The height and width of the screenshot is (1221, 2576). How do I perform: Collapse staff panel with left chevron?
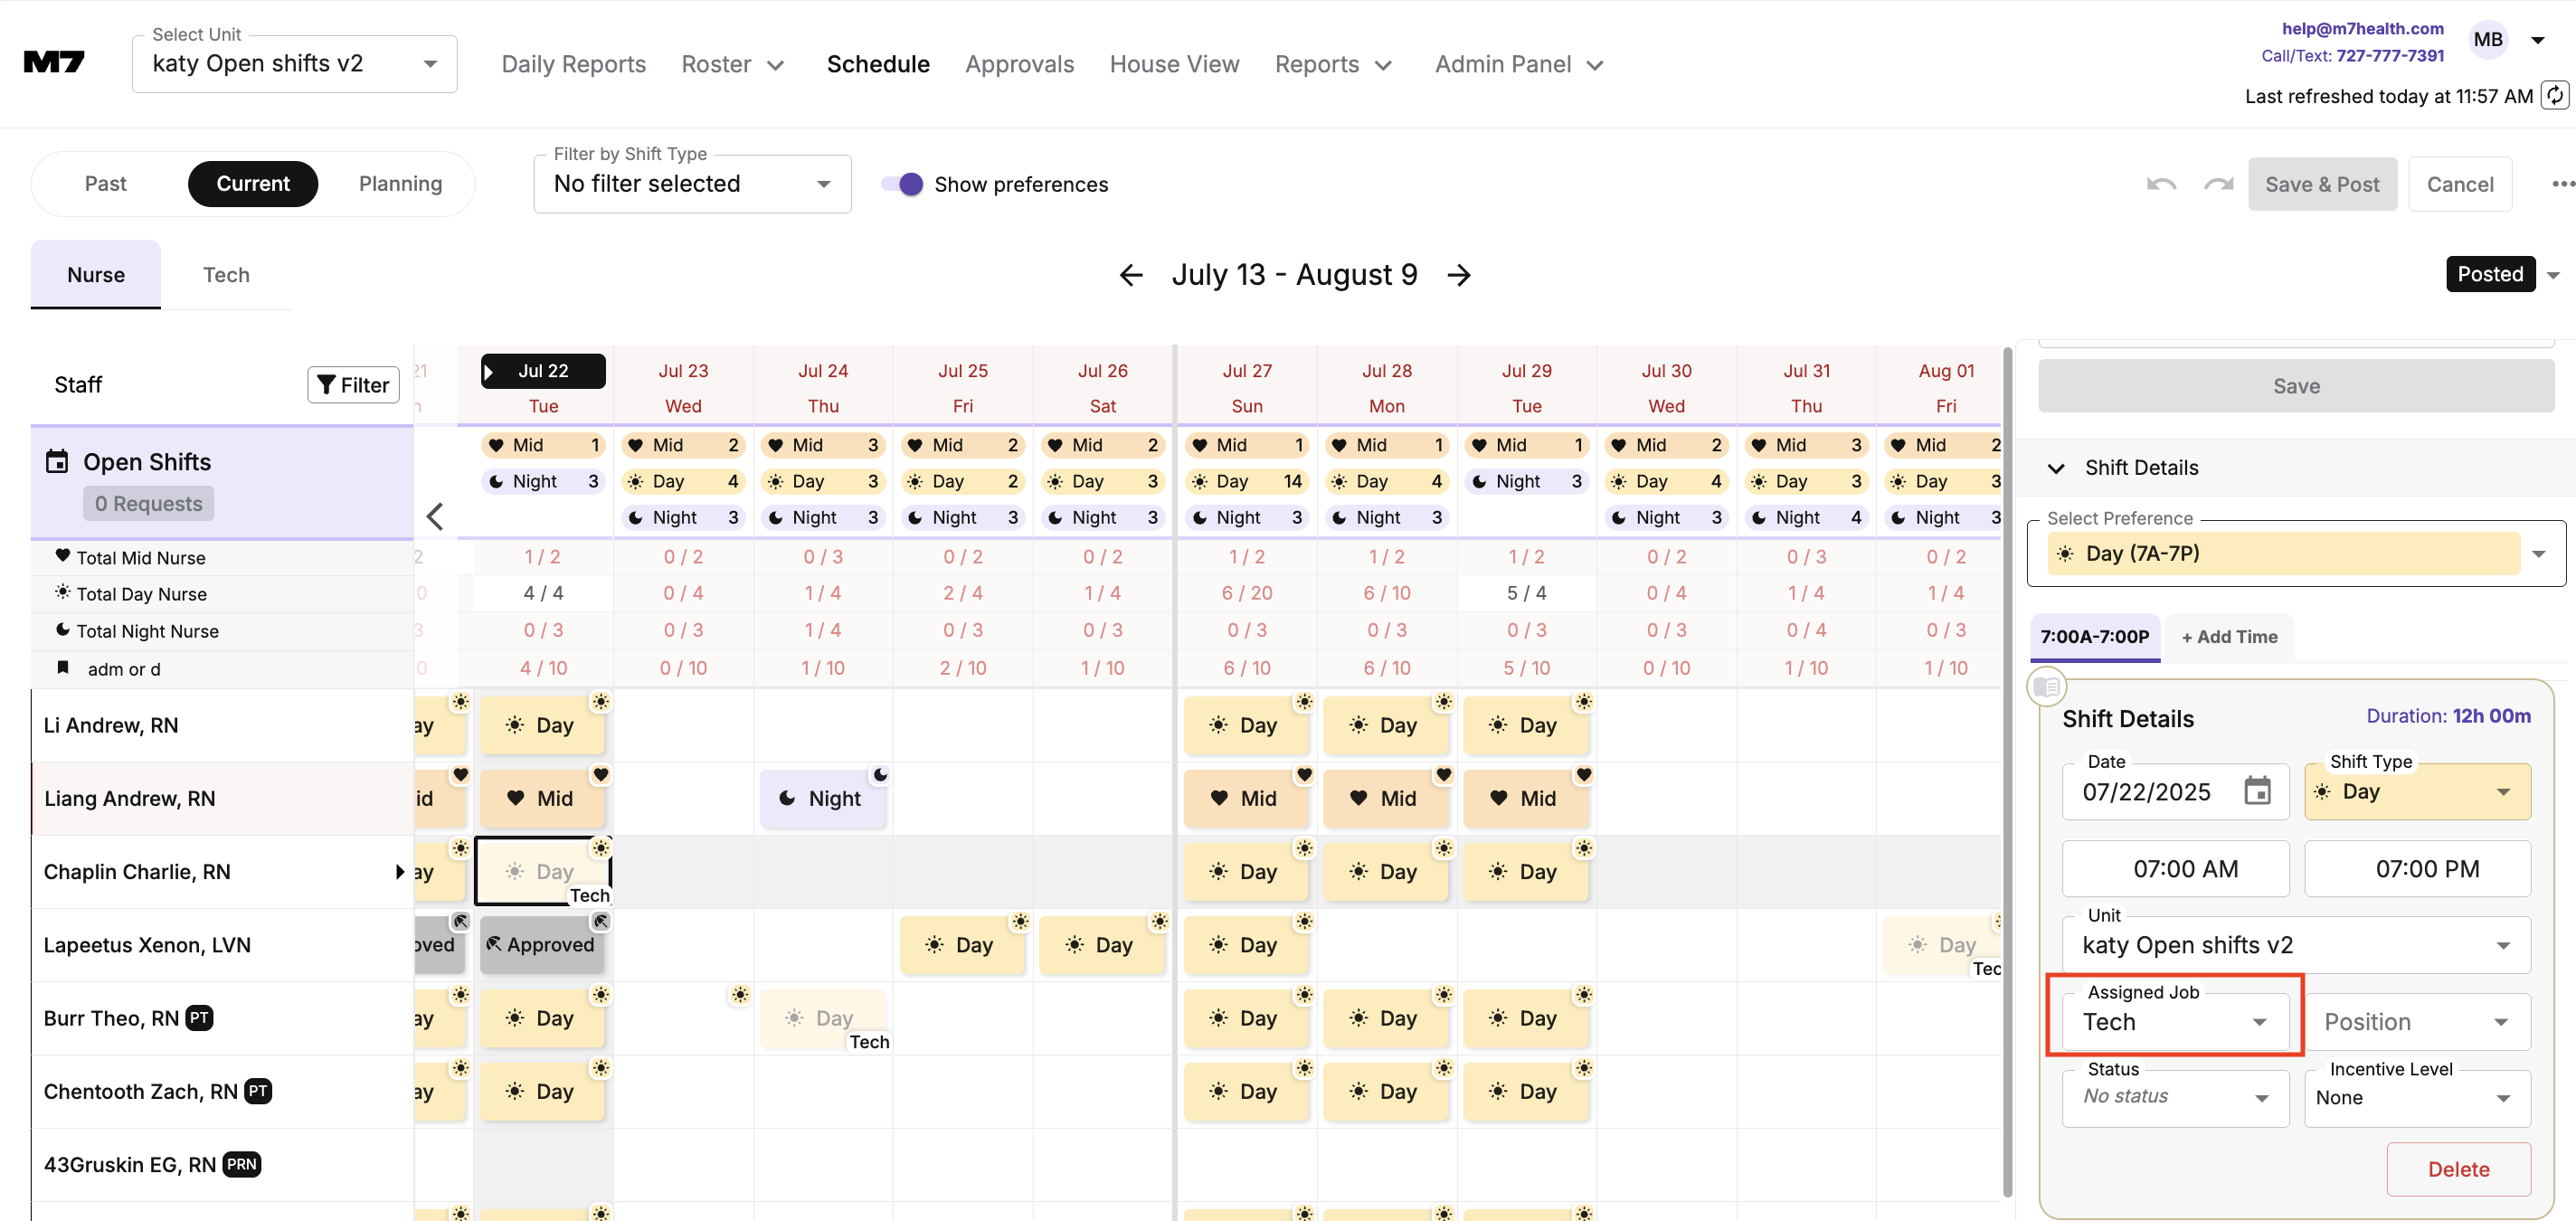[x=435, y=516]
